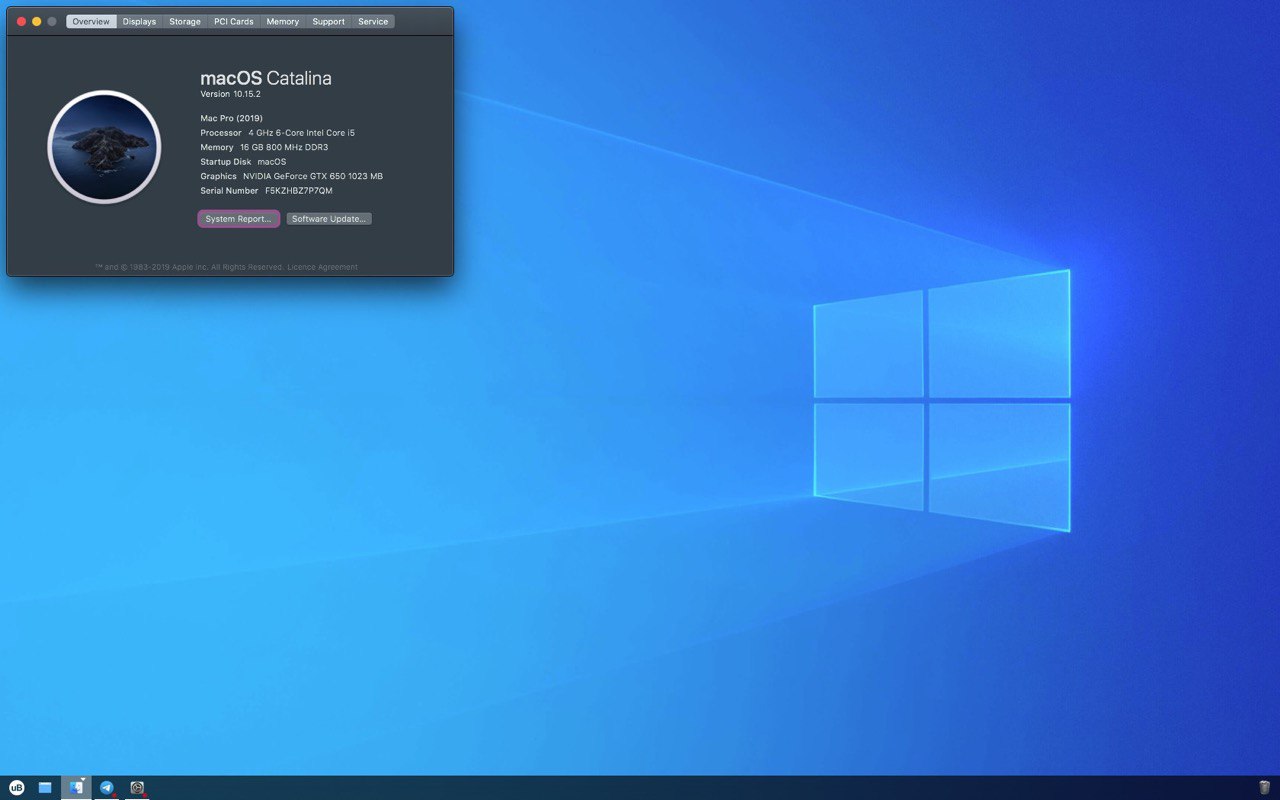Click the System Report... button
Image resolution: width=1280 pixels, height=800 pixels.
(238, 219)
